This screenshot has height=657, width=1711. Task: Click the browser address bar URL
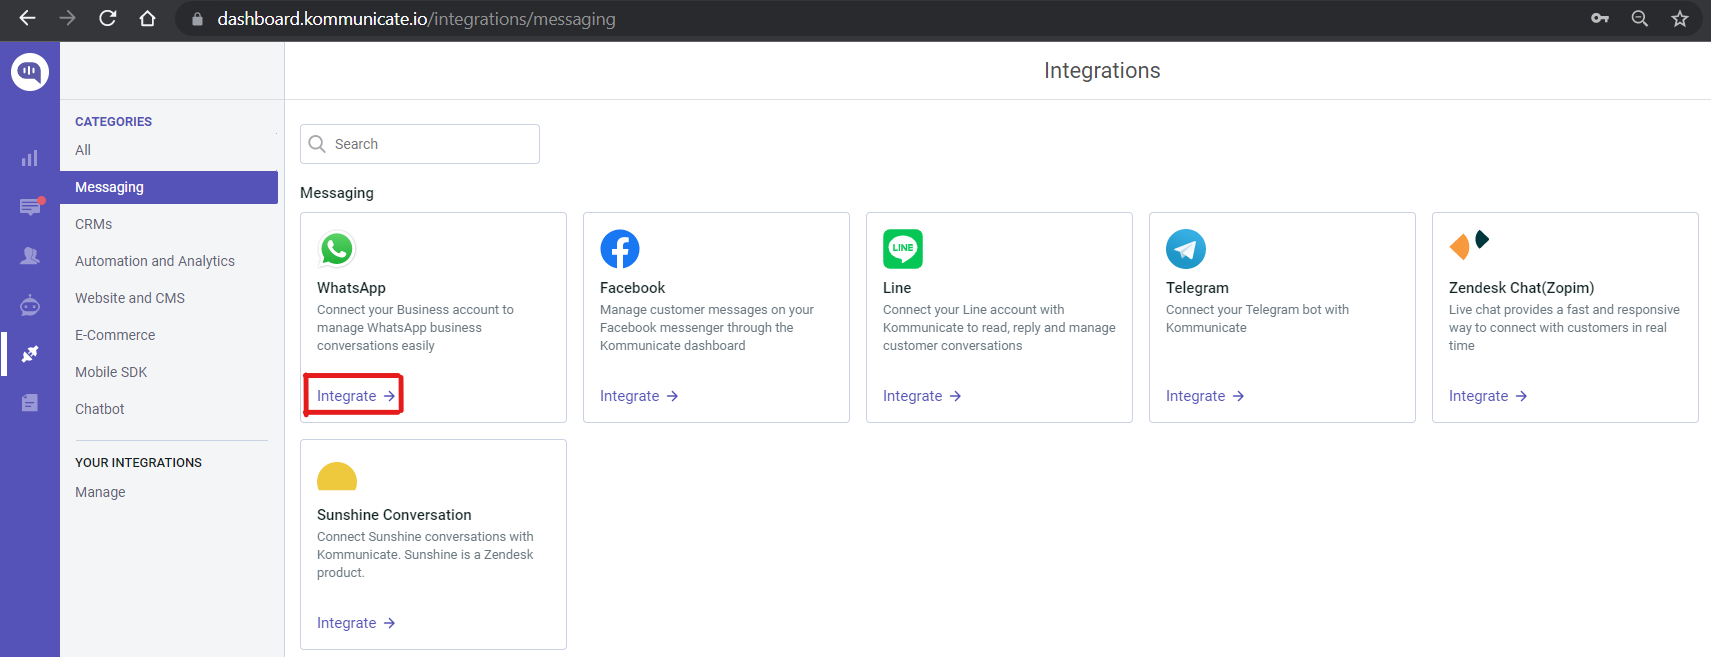pos(416,19)
